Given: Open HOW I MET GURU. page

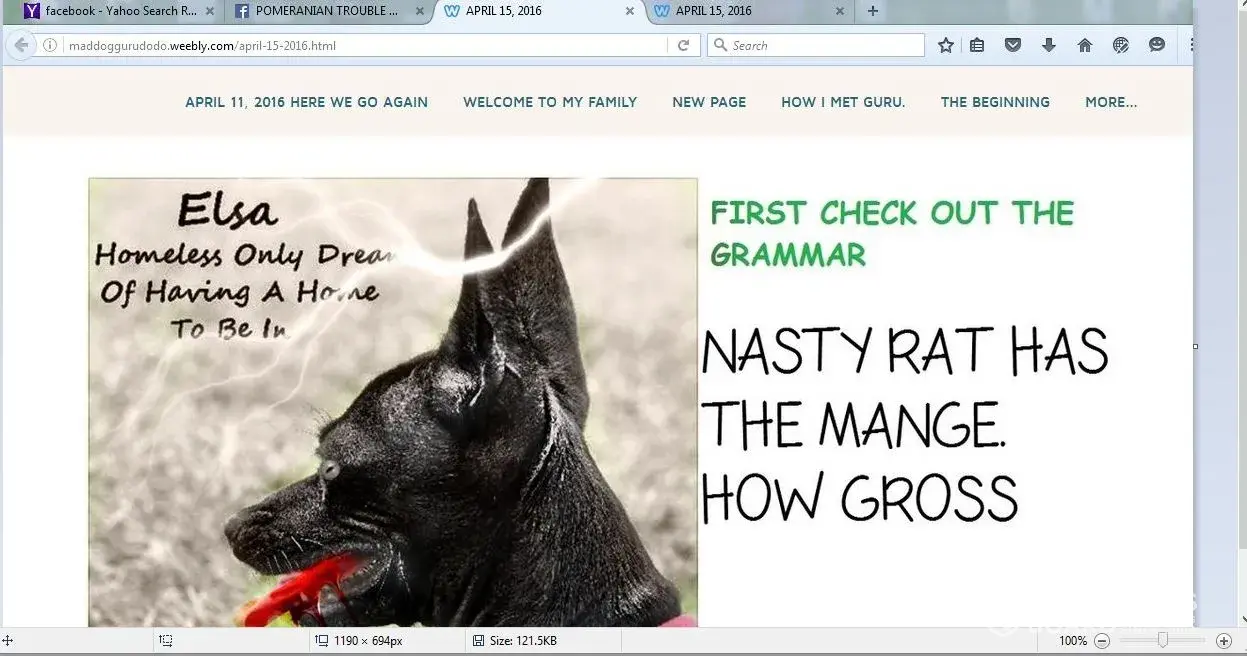Looking at the screenshot, I should point(843,102).
